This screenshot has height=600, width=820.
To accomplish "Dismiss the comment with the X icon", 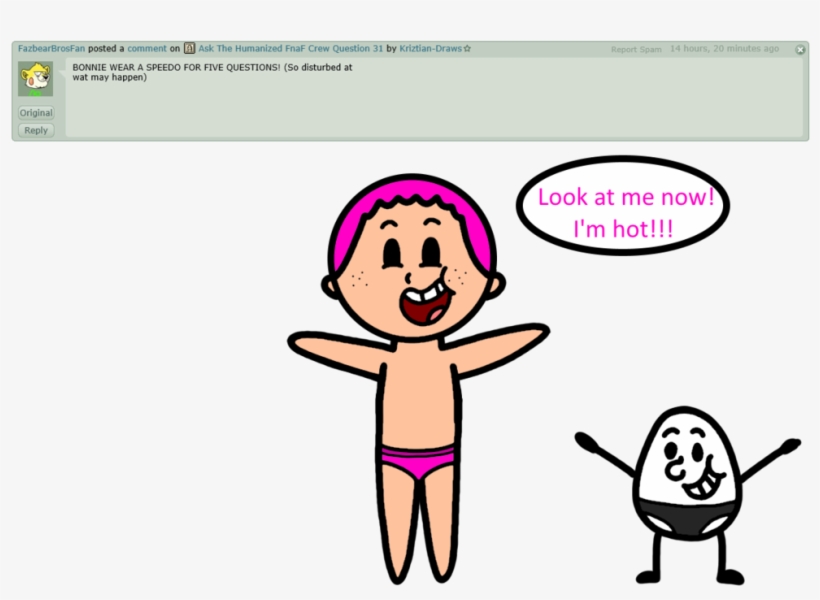I will (800, 50).
